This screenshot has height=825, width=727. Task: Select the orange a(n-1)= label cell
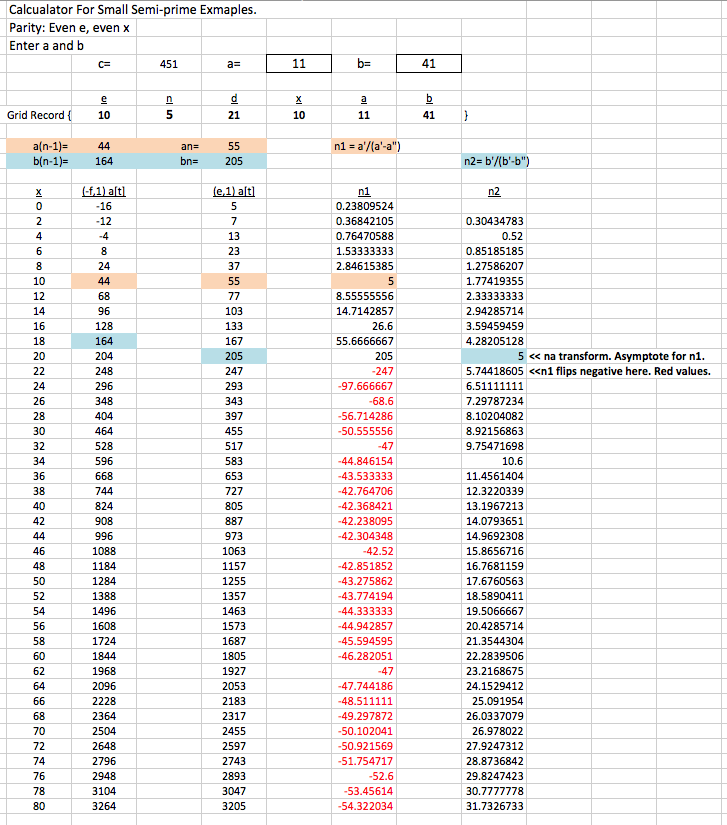point(39,146)
